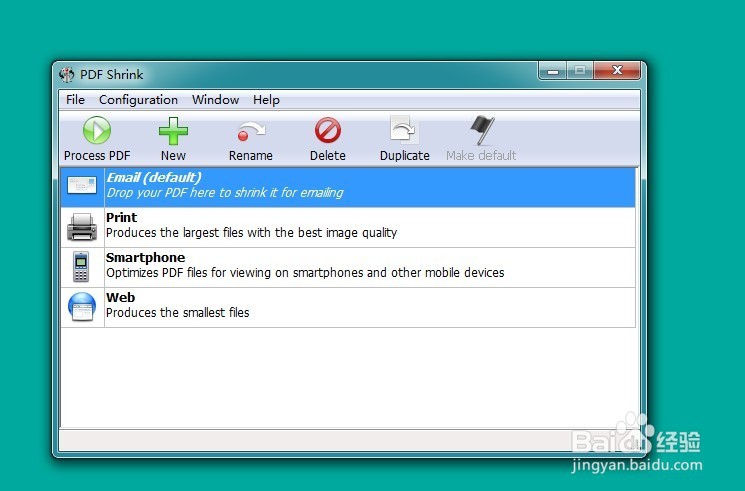This screenshot has width=745, height=491.
Task: Select the 'Web' configuration name
Action: point(121,297)
